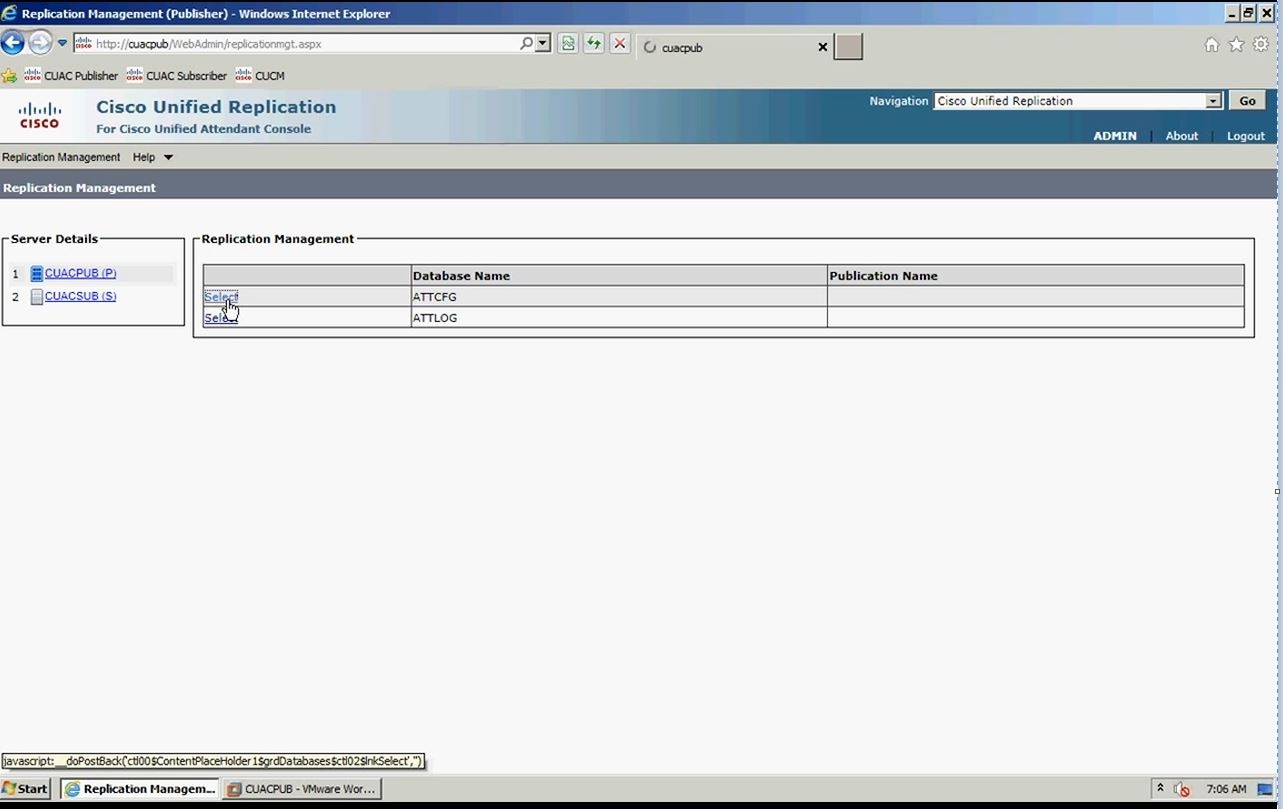1283x809 pixels.
Task: Show hidden tray icons arrow
Action: [x=1160, y=788]
